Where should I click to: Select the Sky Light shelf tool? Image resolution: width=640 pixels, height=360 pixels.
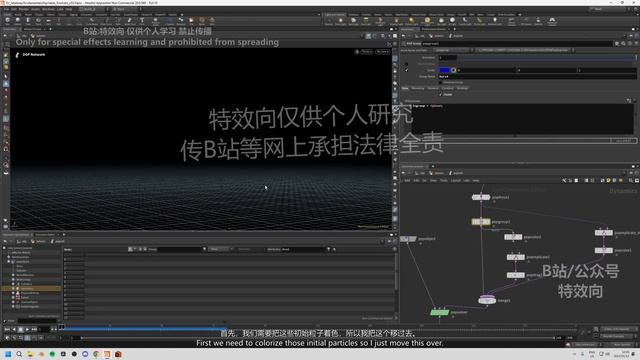coord(441,20)
